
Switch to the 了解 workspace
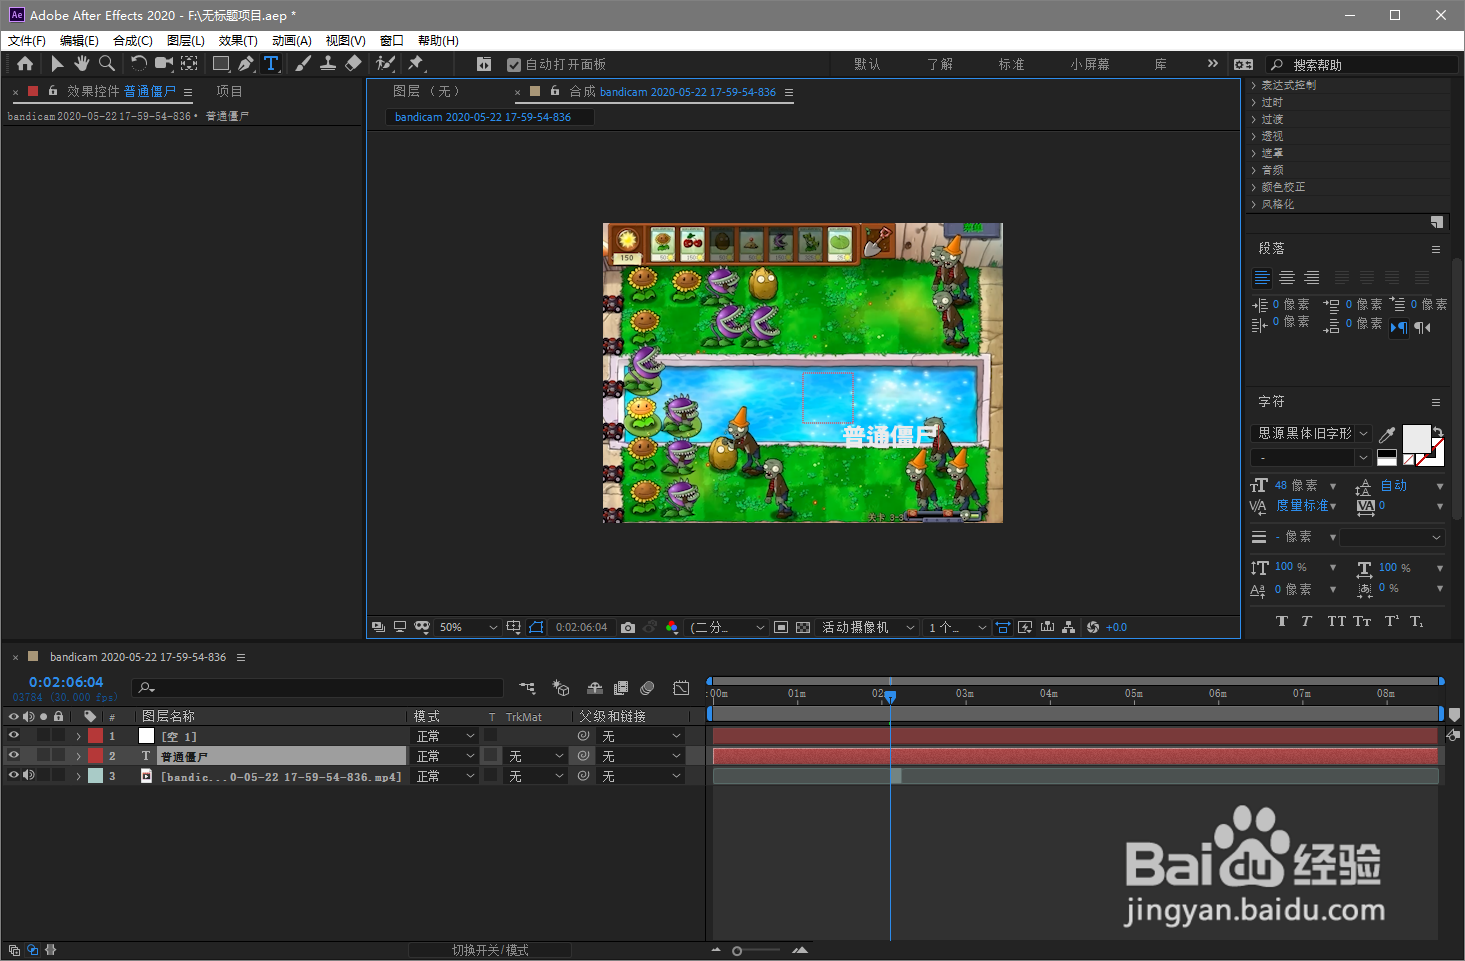tap(940, 64)
